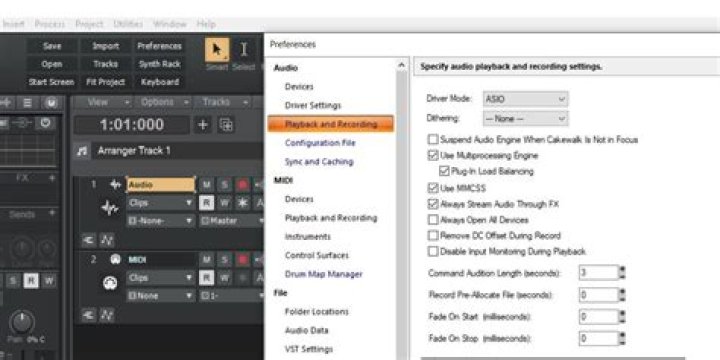This screenshot has width=720, height=360.
Task: Click the MIDI track take lanes icon
Action: click(88, 315)
